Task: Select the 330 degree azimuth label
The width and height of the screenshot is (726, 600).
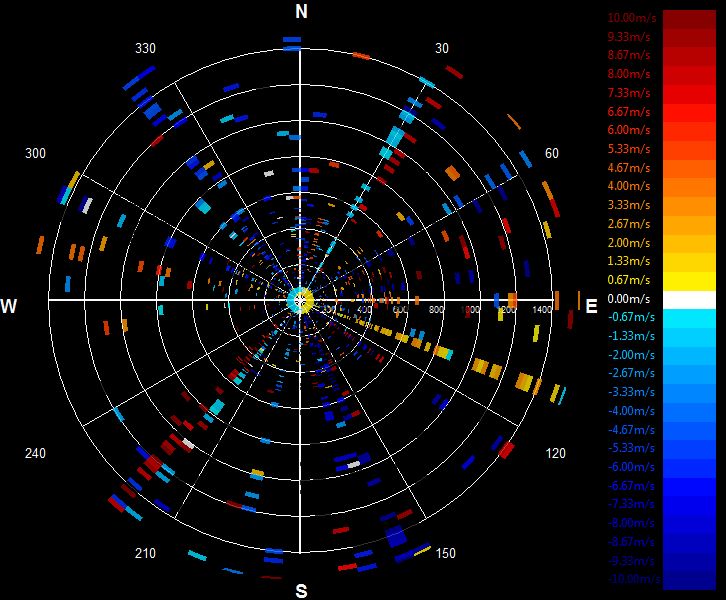Action: (x=145, y=48)
